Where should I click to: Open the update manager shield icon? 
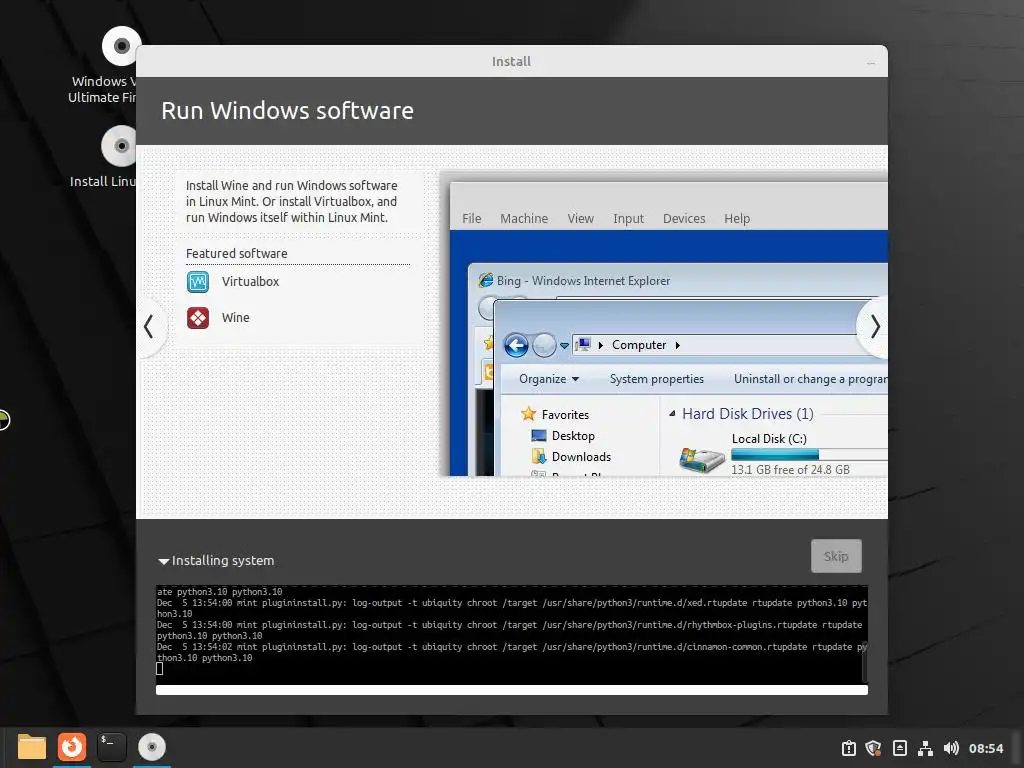tap(873, 748)
